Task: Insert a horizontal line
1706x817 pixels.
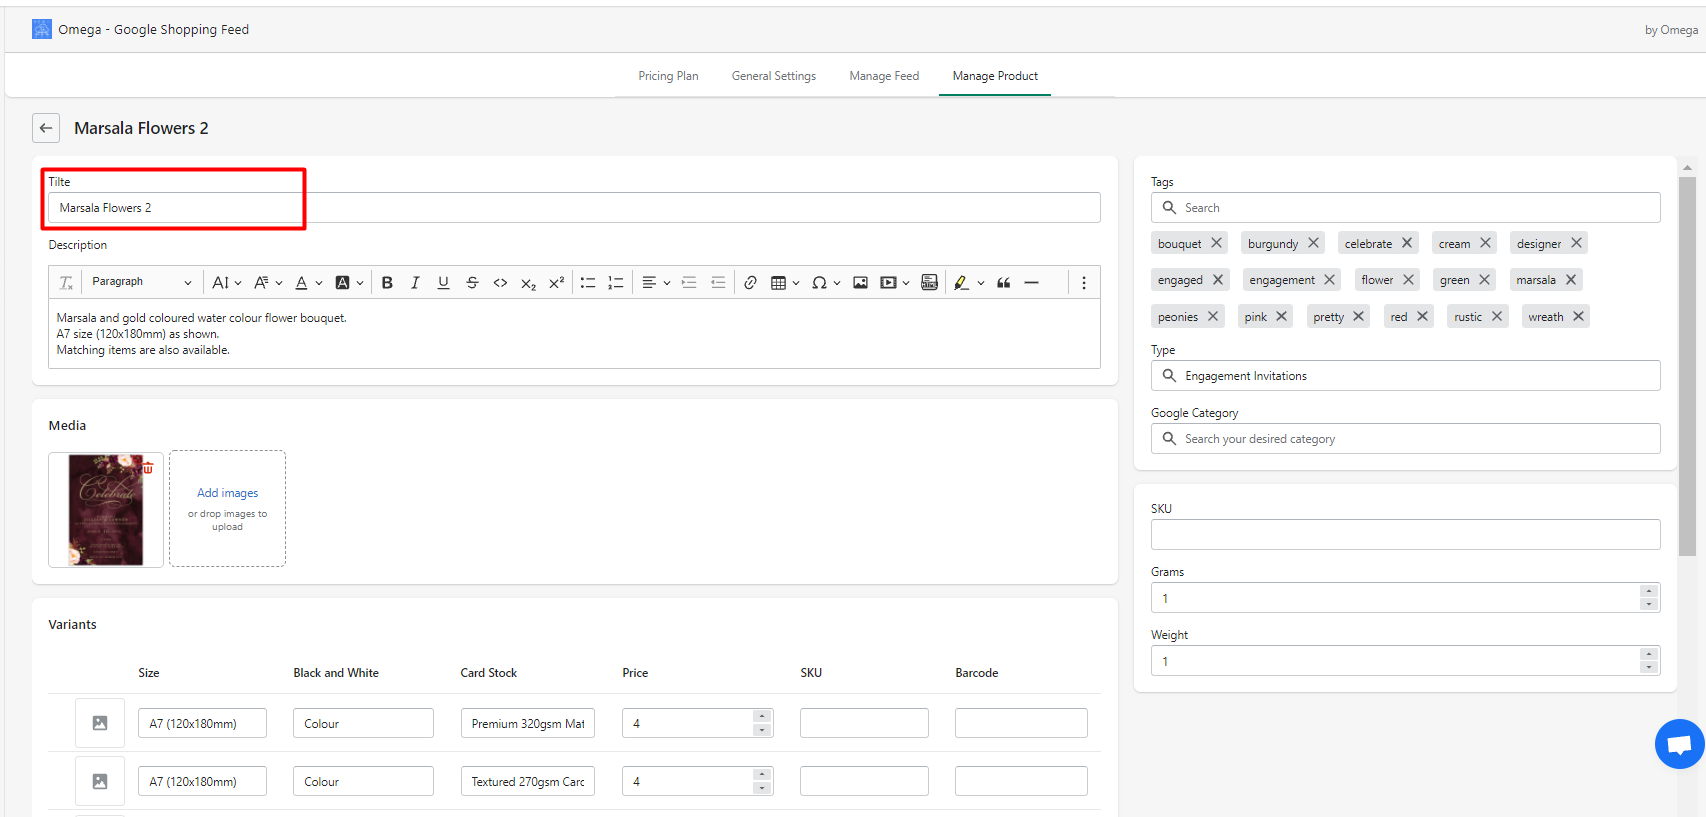Action: (1032, 283)
